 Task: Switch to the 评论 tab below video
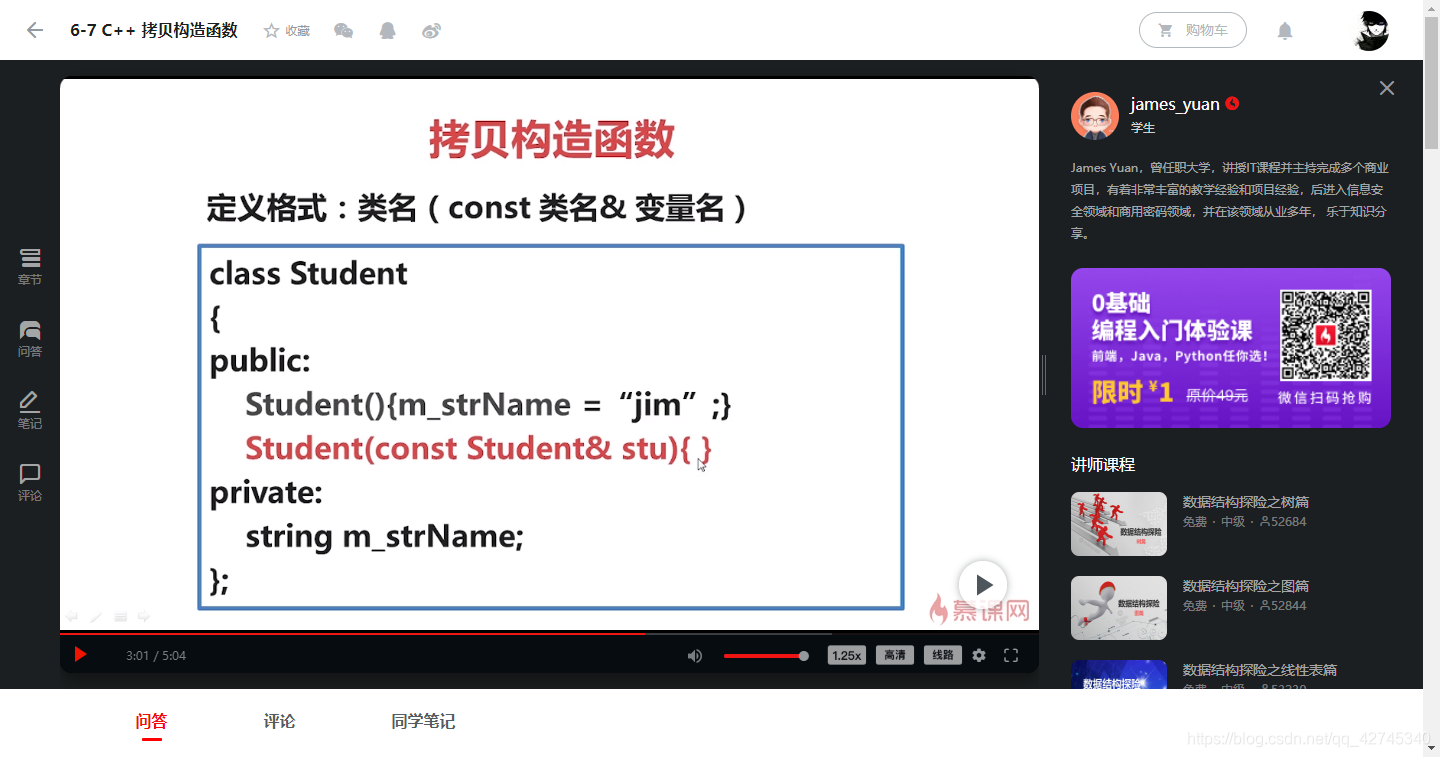click(x=279, y=721)
